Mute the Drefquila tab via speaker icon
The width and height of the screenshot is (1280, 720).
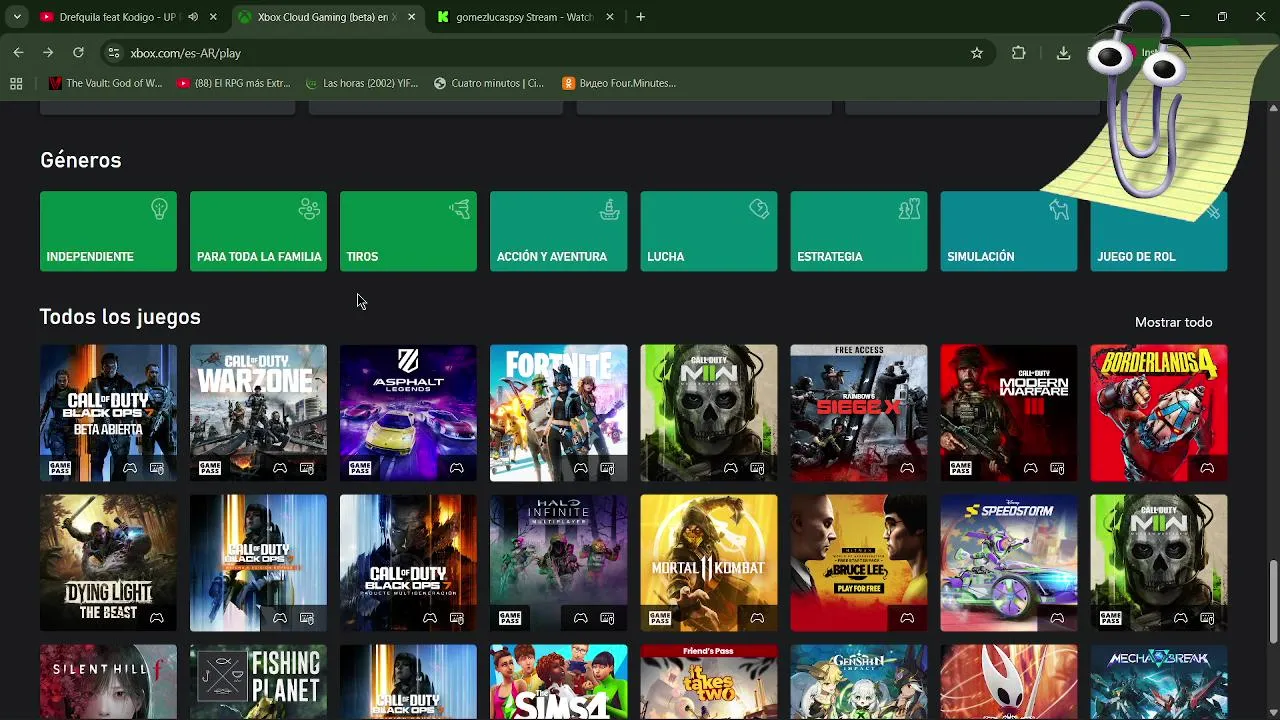pos(193,17)
